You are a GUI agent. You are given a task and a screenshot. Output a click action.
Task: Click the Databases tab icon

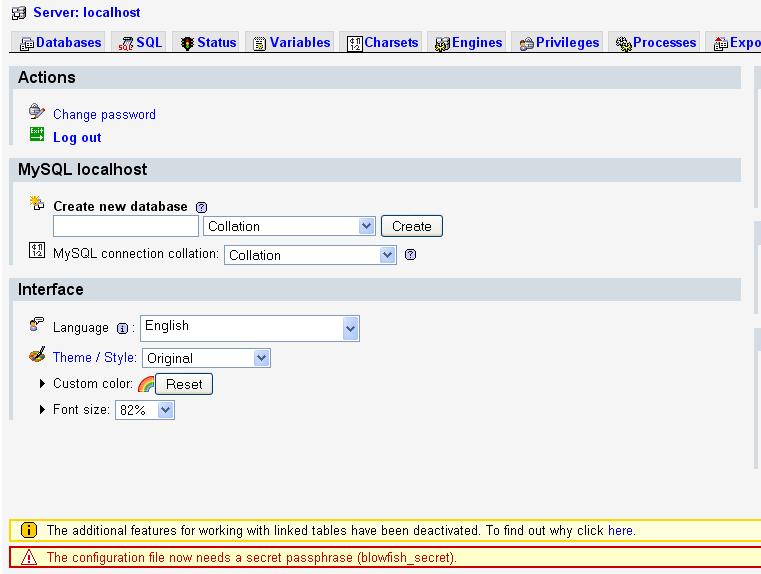pos(27,44)
